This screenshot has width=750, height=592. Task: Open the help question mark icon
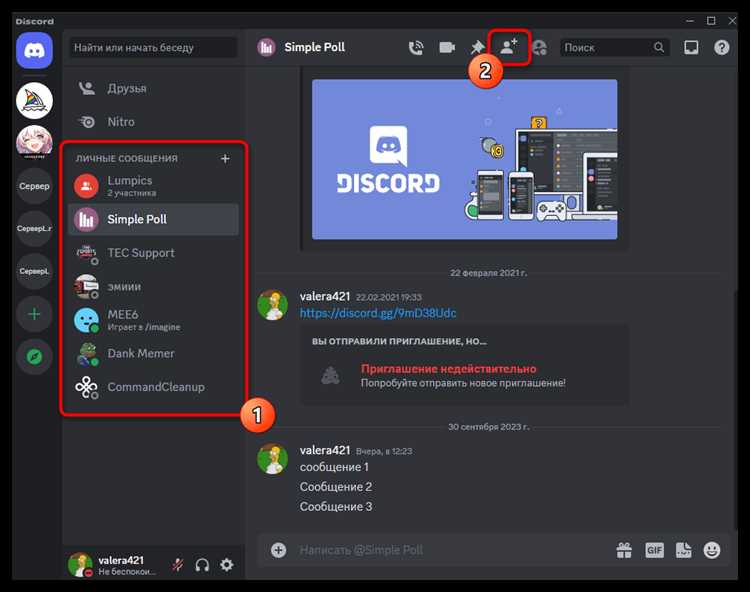coord(722,47)
